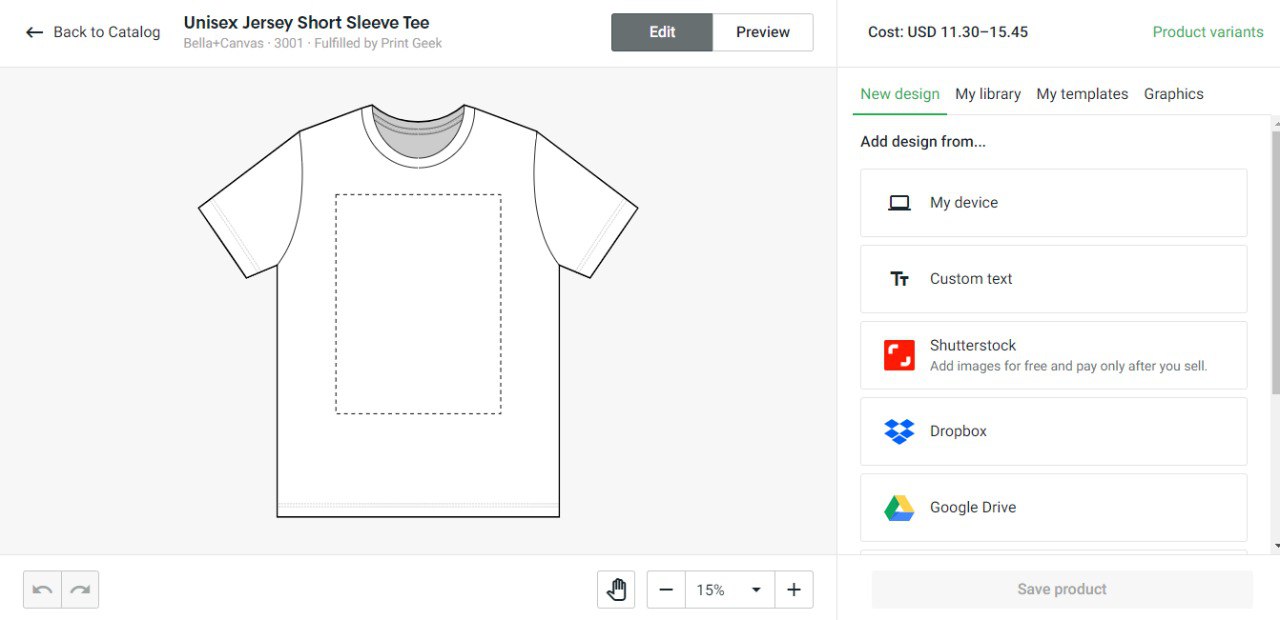1280x620 pixels.
Task: Click the design panel vertical scrollbar
Action: click(x=1276, y=262)
